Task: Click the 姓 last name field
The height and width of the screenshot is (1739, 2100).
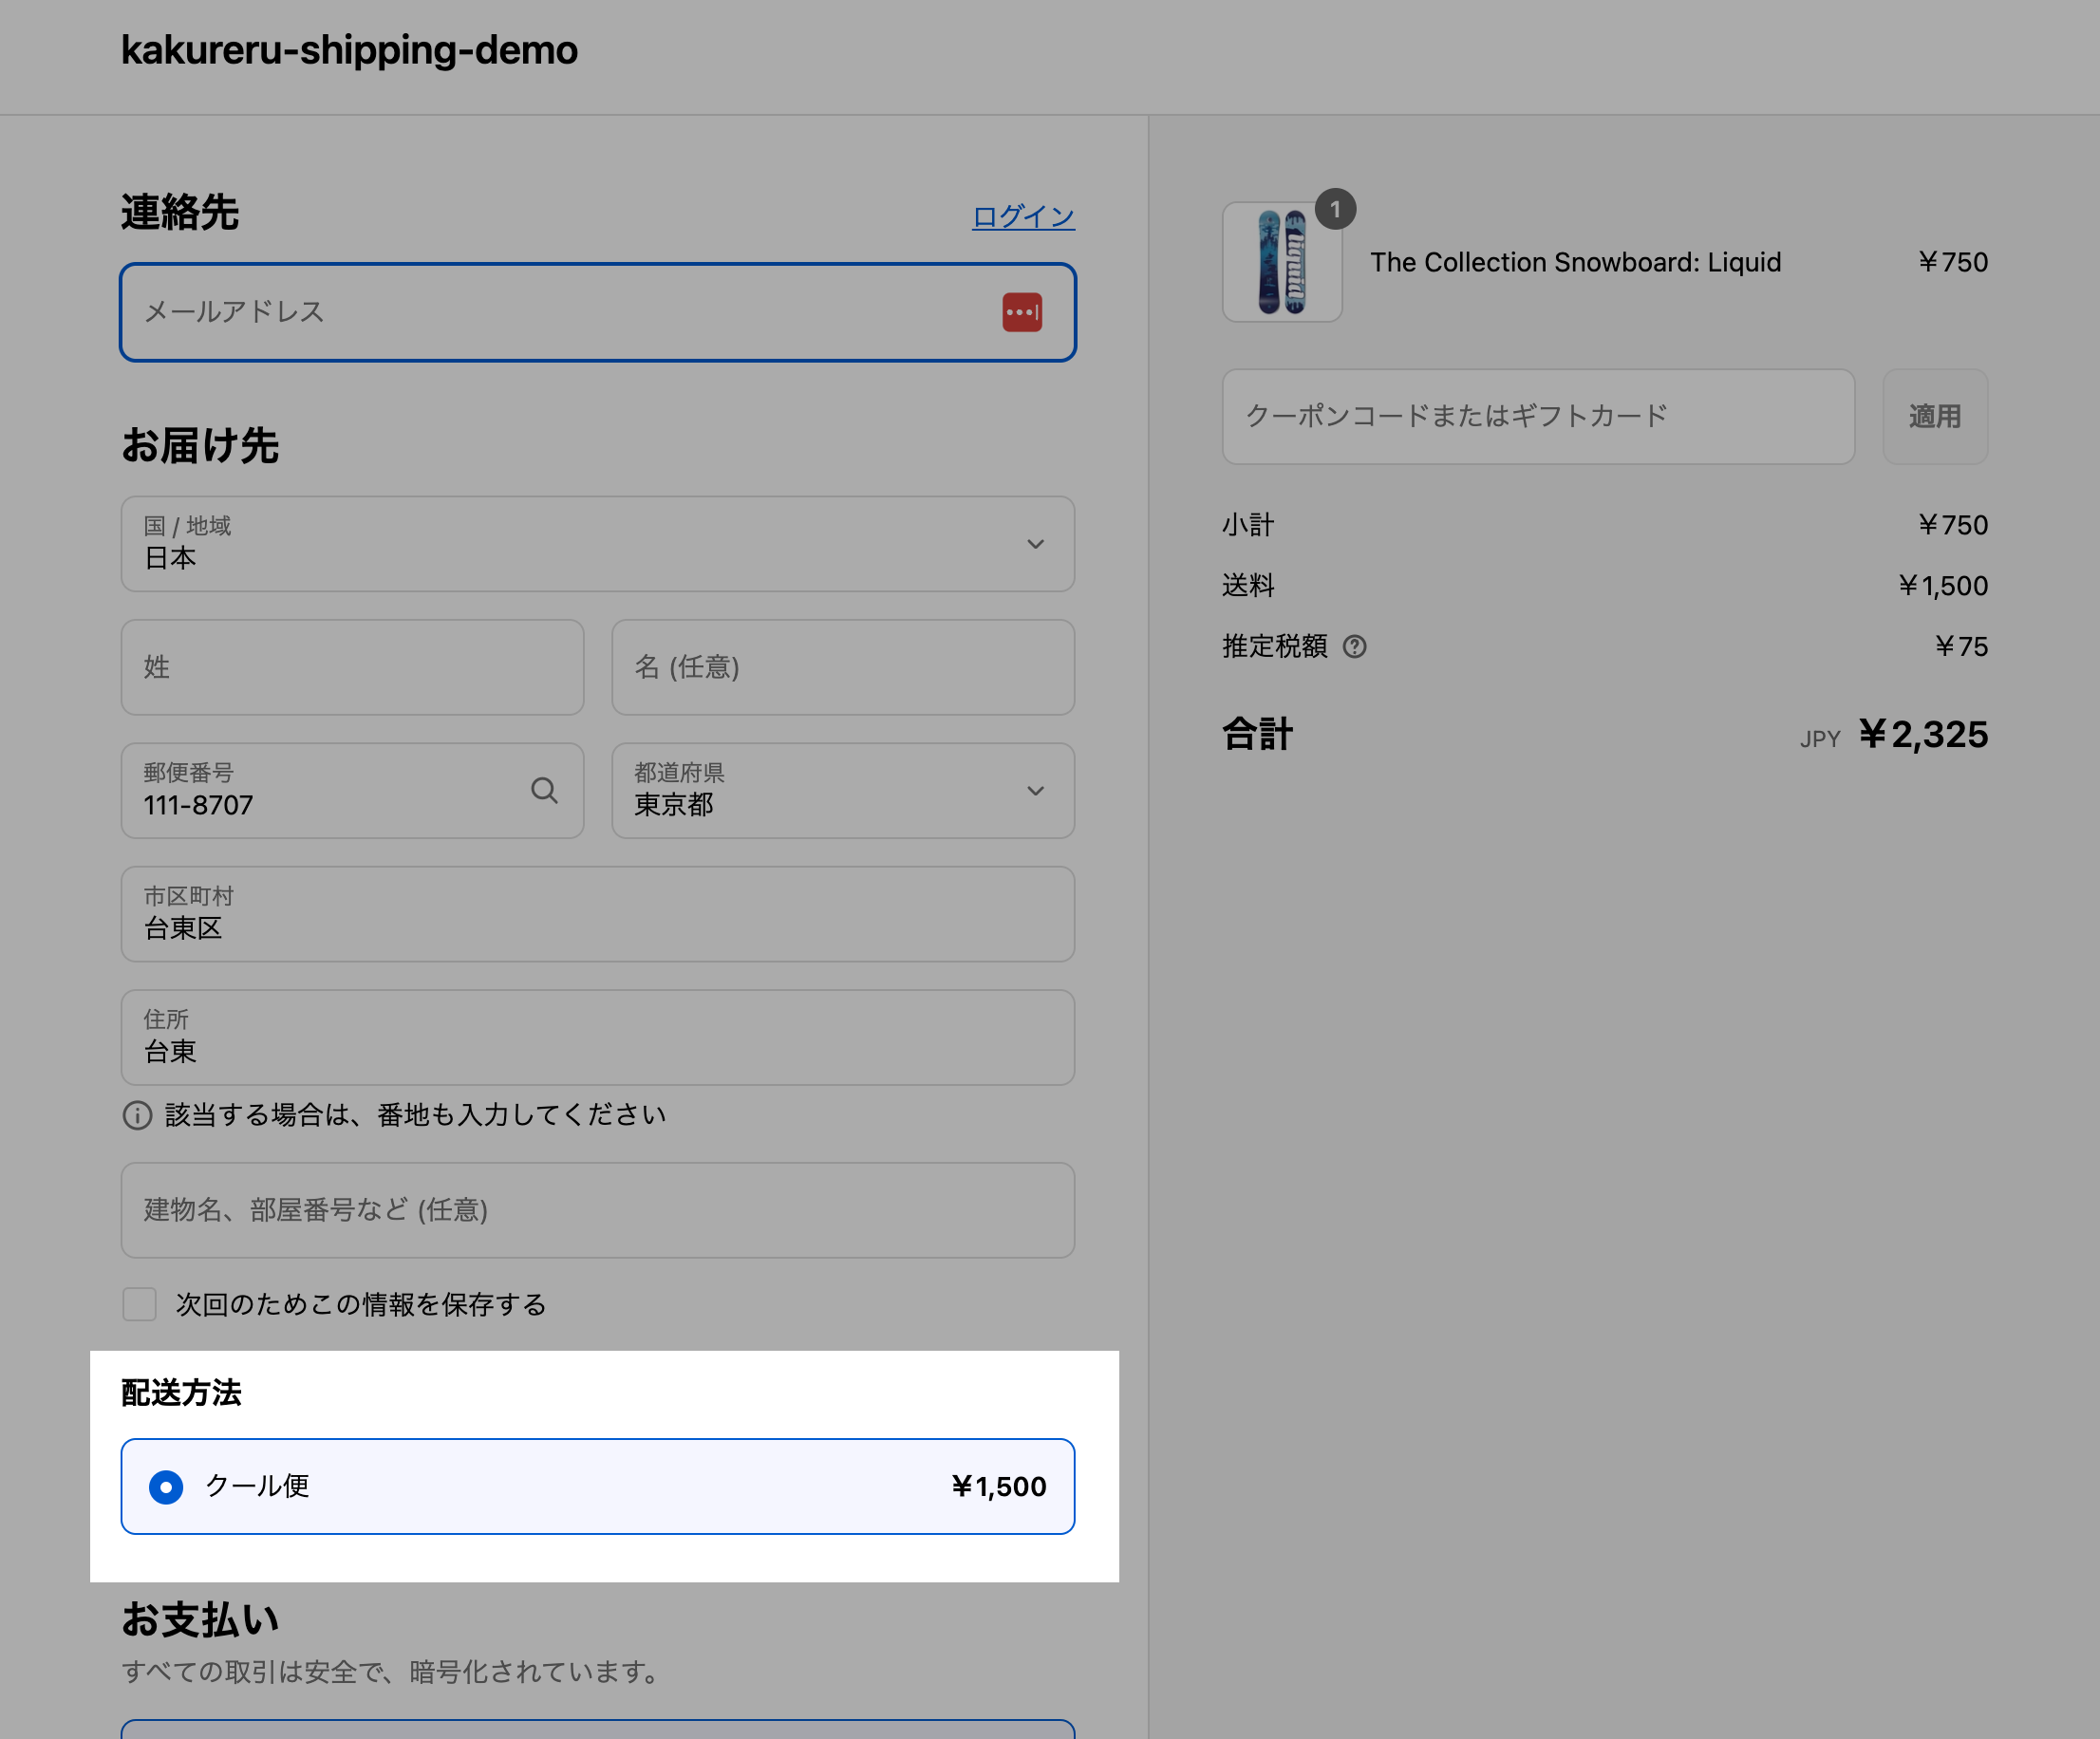Action: click(x=352, y=667)
